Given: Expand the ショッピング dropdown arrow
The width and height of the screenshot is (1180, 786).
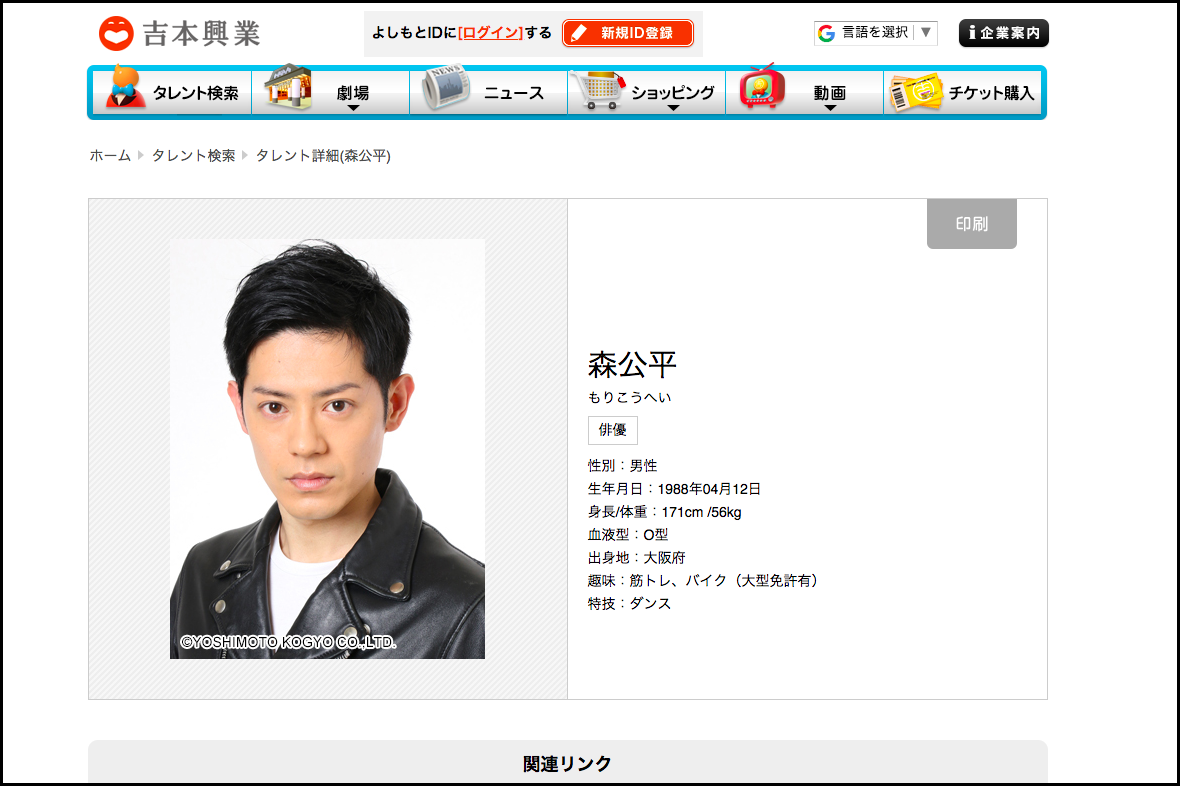Looking at the screenshot, I should (x=672, y=108).
